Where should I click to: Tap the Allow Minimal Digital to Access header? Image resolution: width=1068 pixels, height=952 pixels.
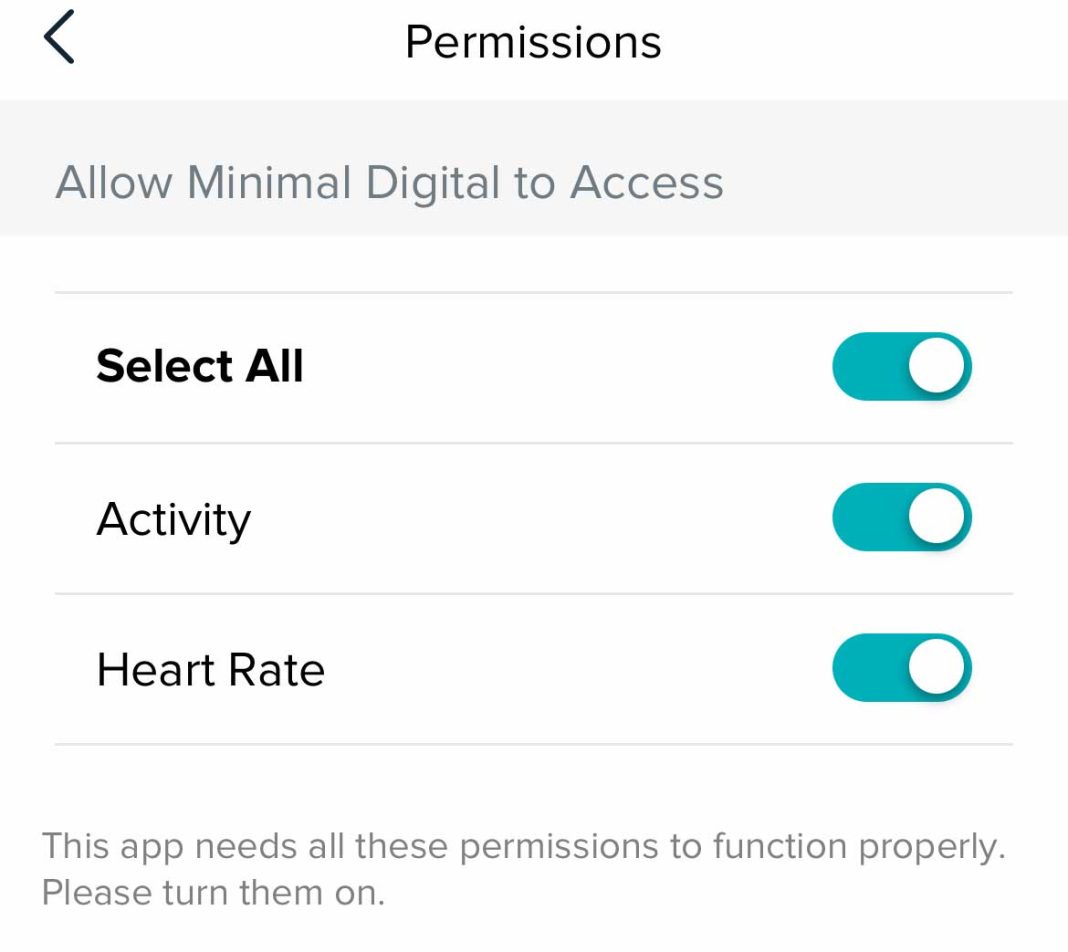pos(391,182)
